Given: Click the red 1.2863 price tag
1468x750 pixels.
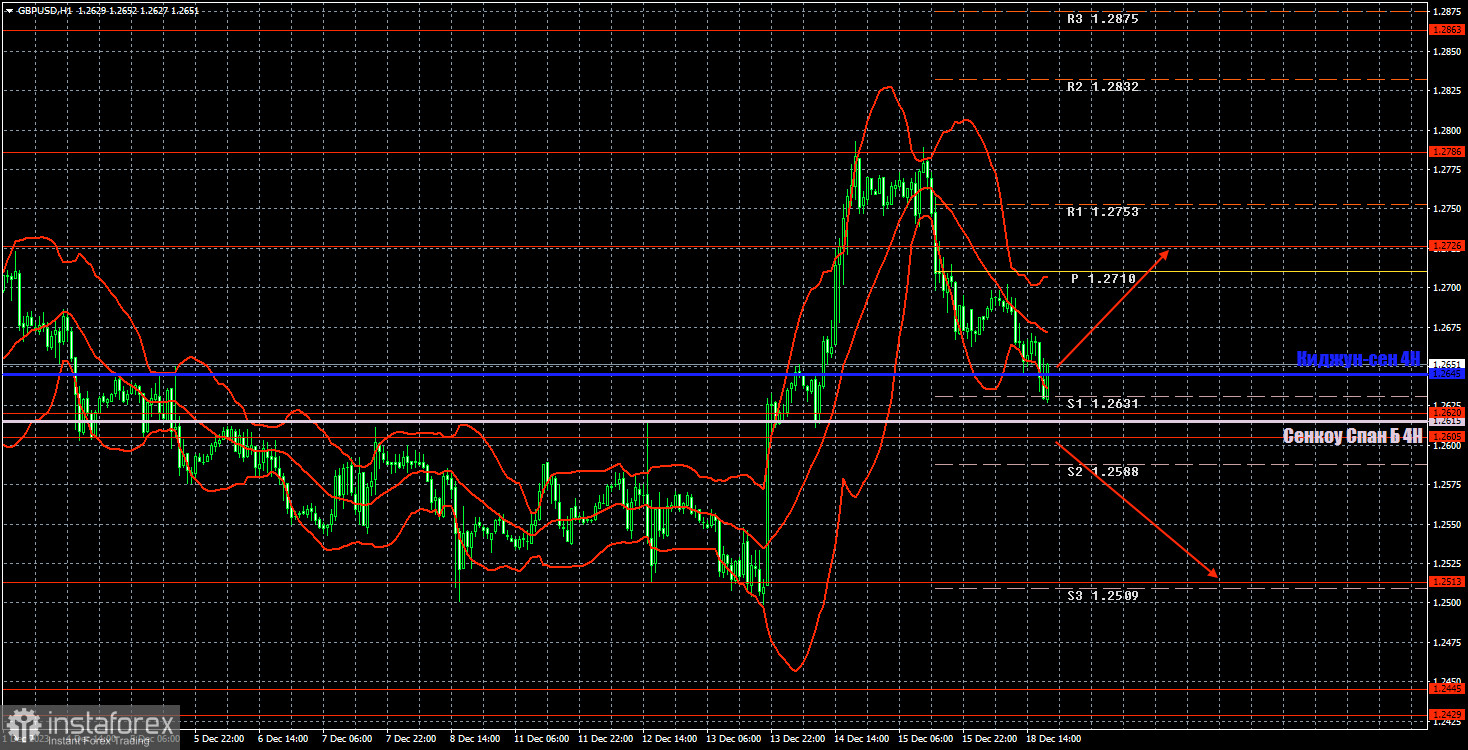Looking at the screenshot, I should pyautogui.click(x=1447, y=31).
